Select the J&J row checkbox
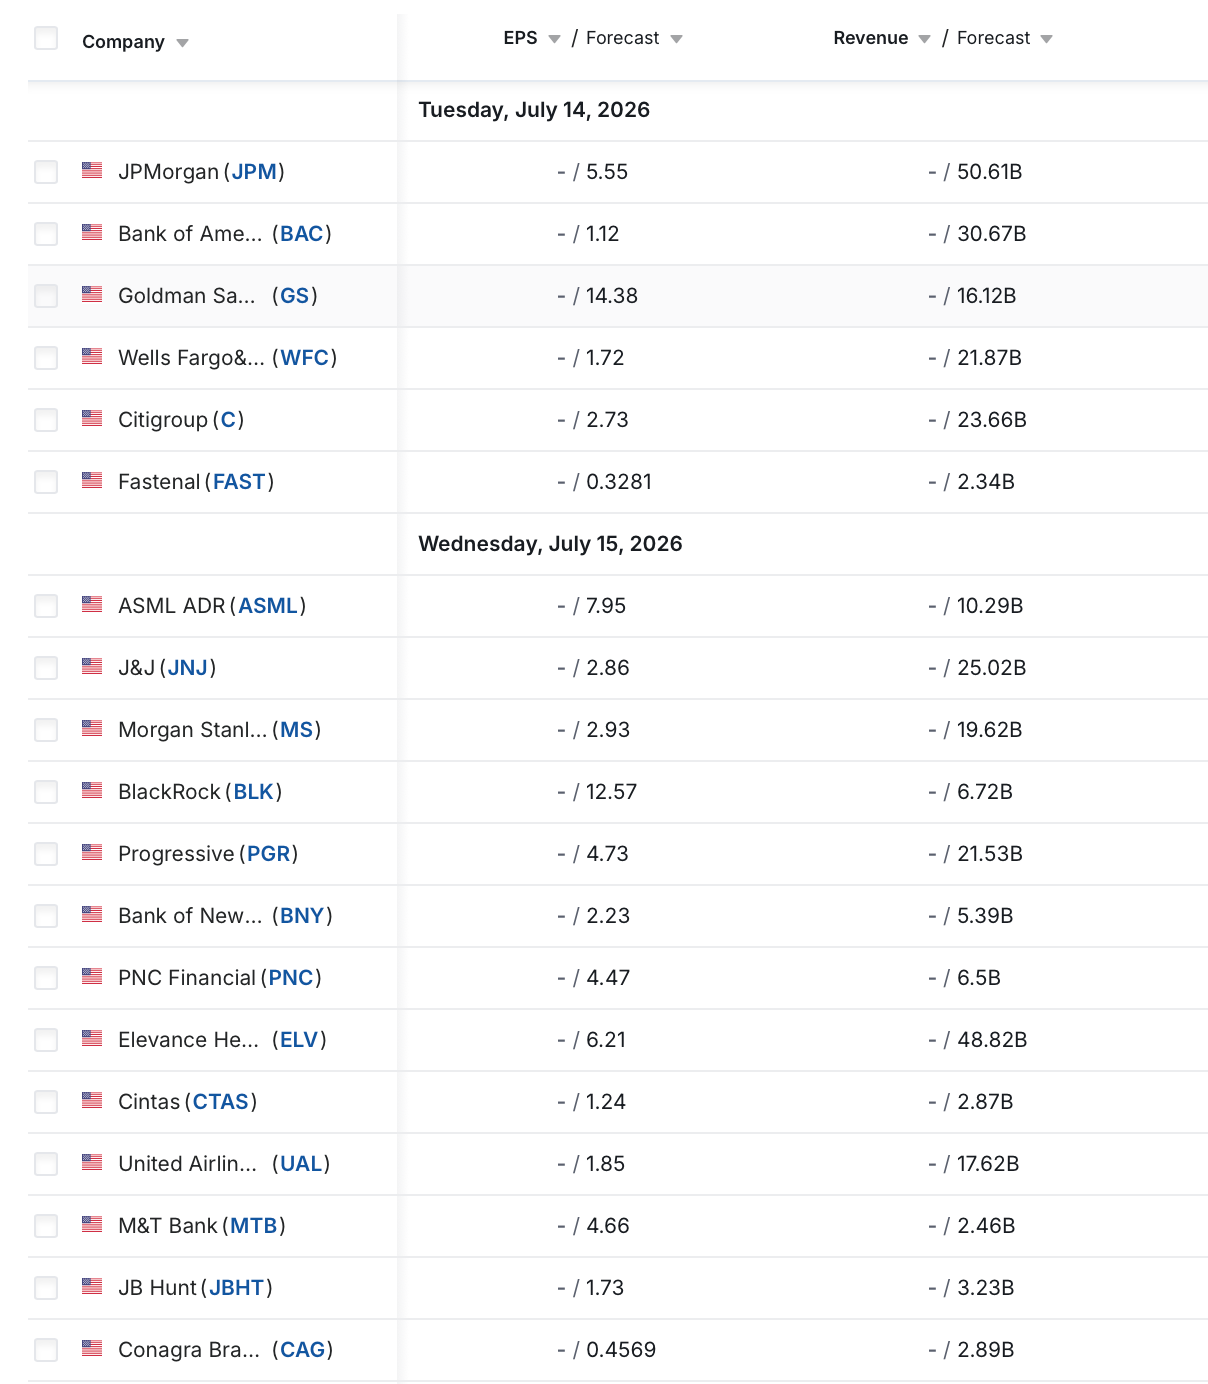Viewport: 1208px width, 1384px height. [x=46, y=668]
